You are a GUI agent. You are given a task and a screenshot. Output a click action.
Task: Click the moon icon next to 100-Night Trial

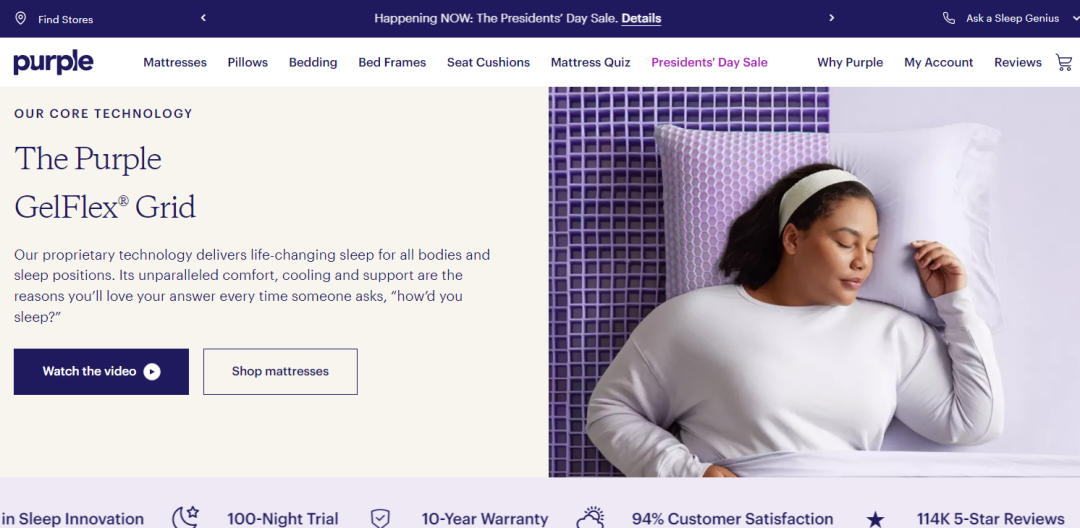pos(185,518)
